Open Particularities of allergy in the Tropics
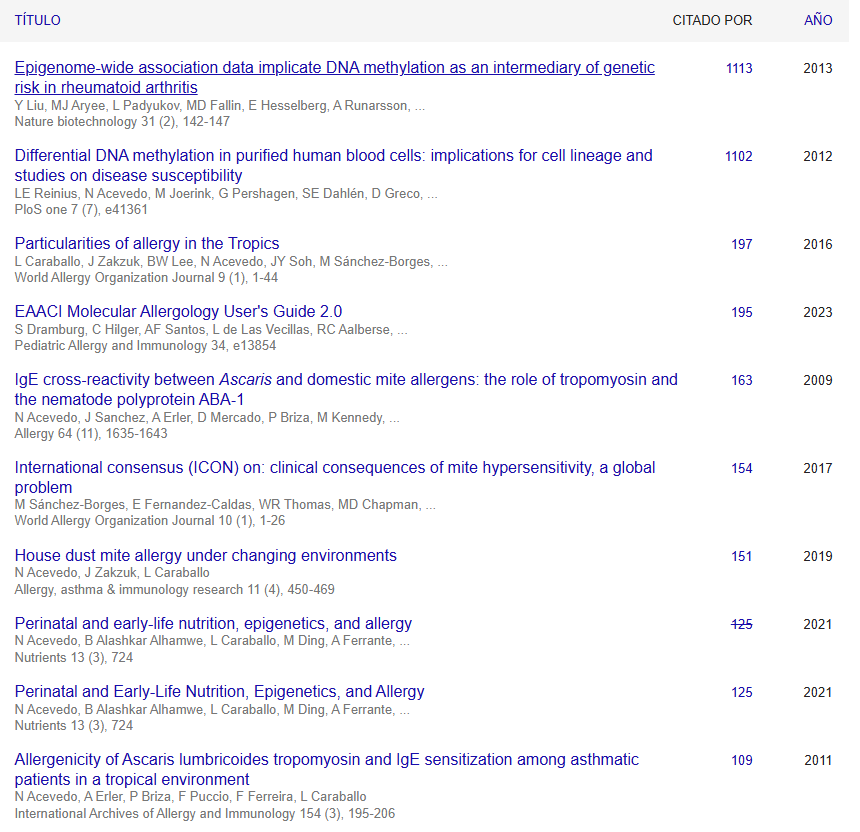Image resolution: width=860 pixels, height=832 pixels. [147, 244]
